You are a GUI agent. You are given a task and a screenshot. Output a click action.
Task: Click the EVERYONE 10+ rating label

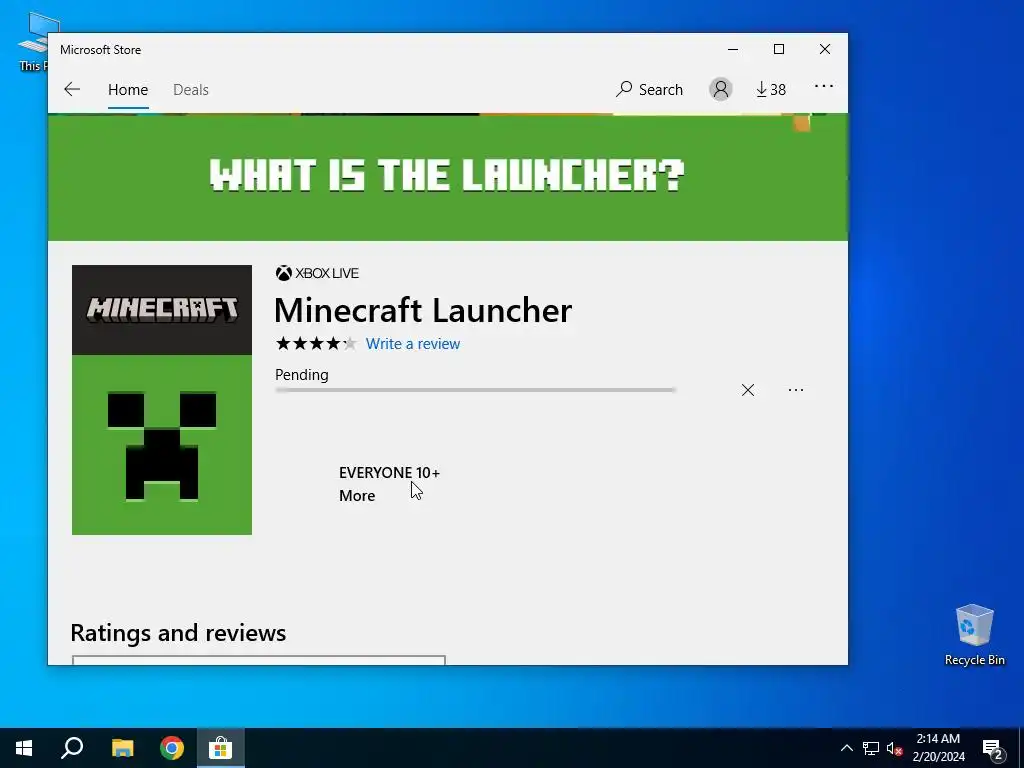(x=389, y=473)
